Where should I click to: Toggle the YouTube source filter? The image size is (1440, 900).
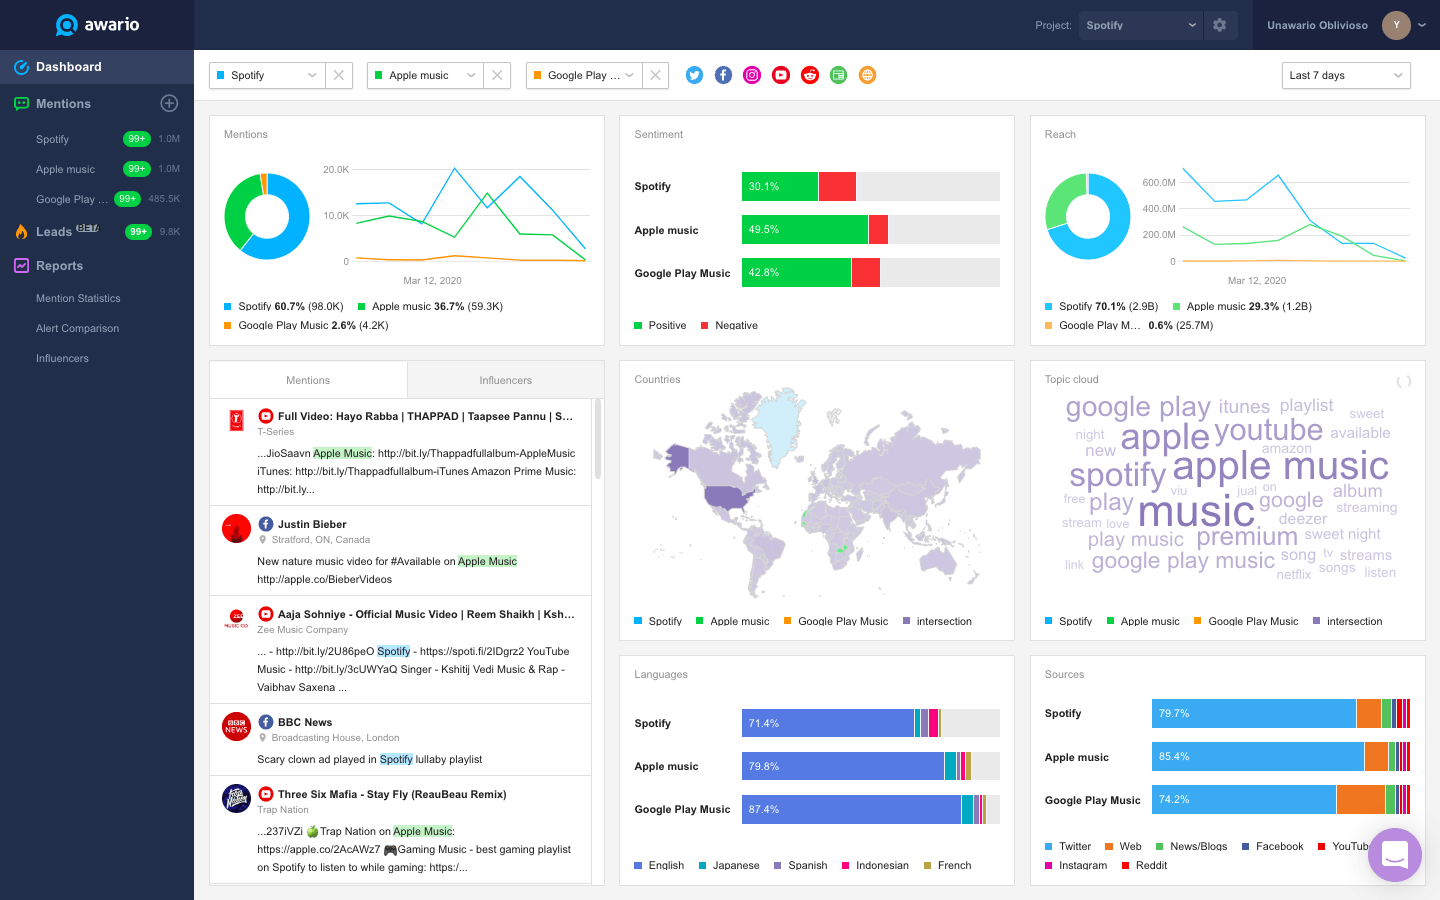tap(781, 74)
